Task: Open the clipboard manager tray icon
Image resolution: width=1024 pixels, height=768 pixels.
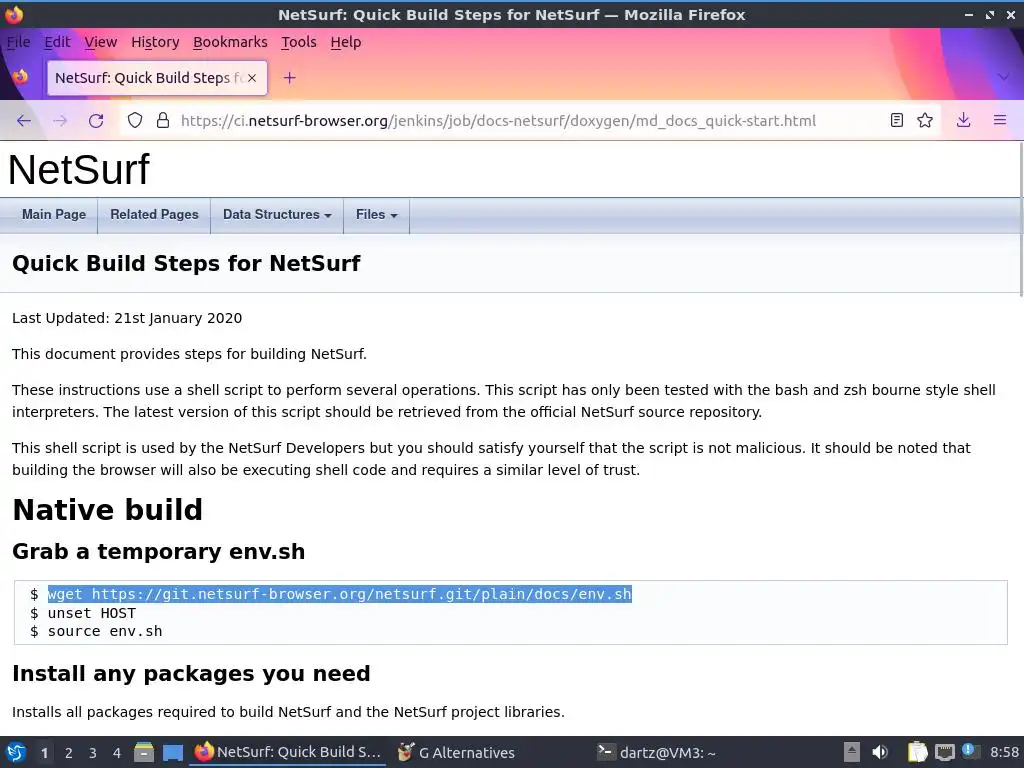Action: [x=918, y=752]
